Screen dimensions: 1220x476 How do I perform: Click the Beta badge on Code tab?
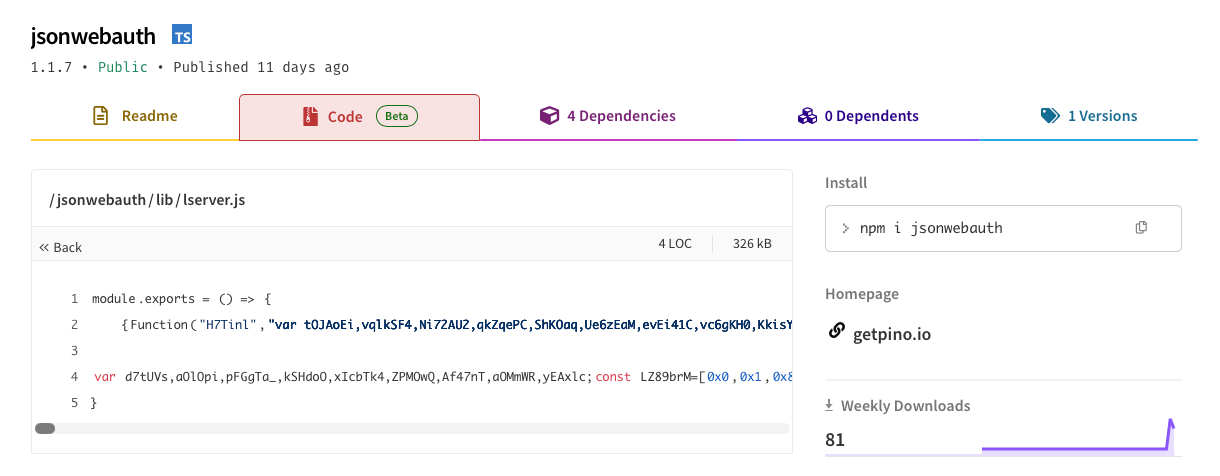397,116
